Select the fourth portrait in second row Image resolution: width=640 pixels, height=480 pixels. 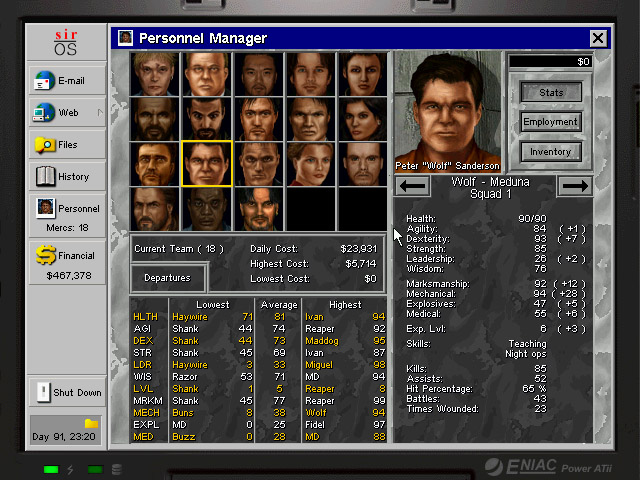(x=311, y=119)
